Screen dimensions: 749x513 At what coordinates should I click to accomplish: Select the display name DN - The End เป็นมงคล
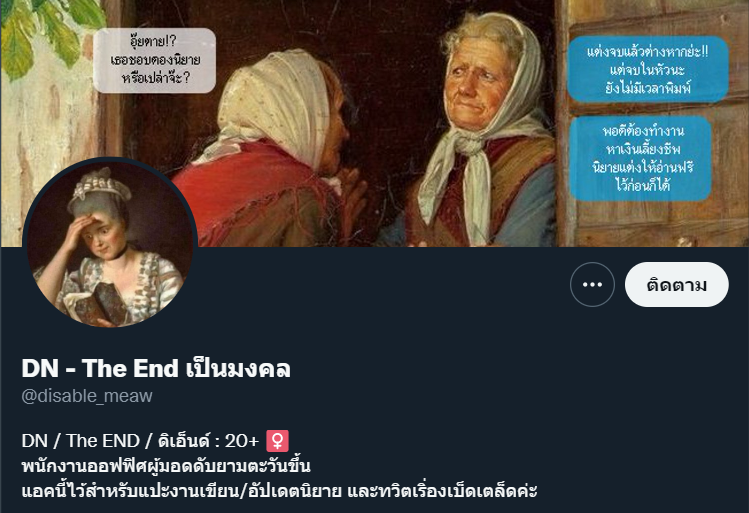coord(156,368)
